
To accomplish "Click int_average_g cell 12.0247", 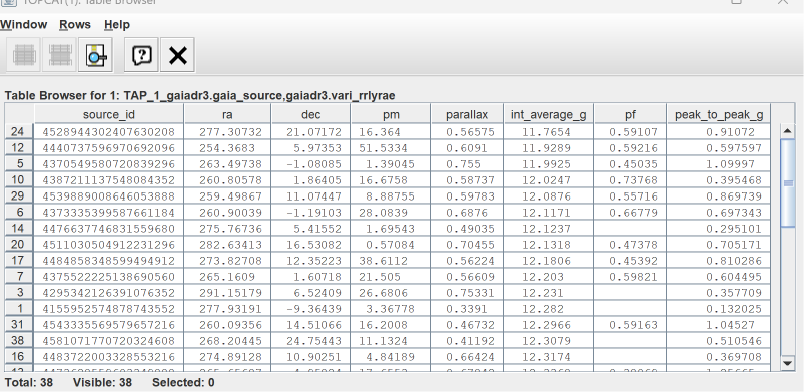I will tap(549, 180).
